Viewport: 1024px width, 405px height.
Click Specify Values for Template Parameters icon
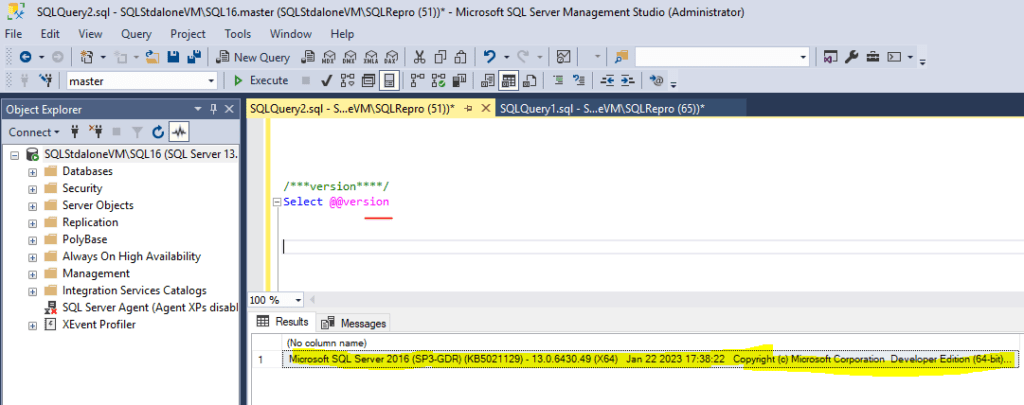[x=656, y=80]
